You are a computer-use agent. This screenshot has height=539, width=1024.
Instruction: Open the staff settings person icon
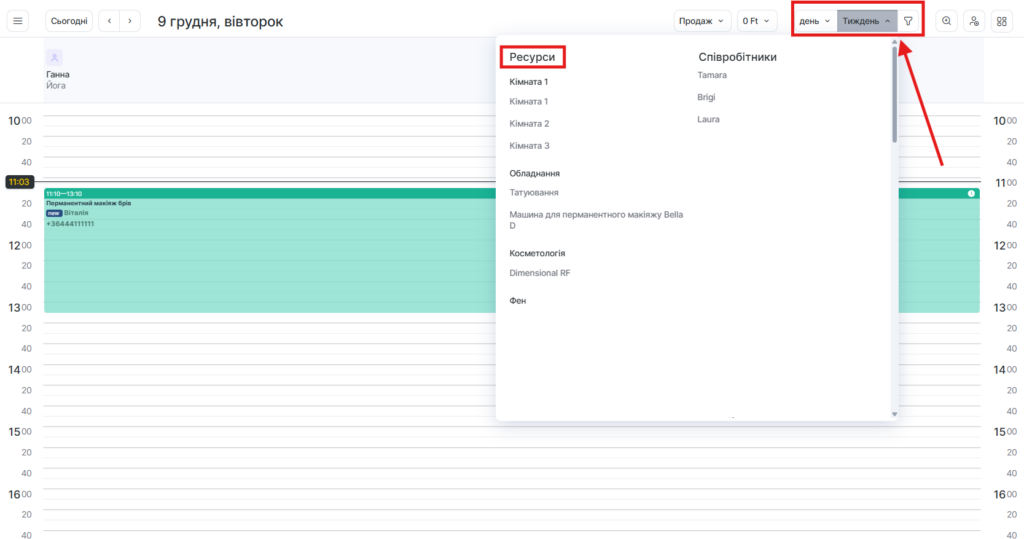click(973, 21)
